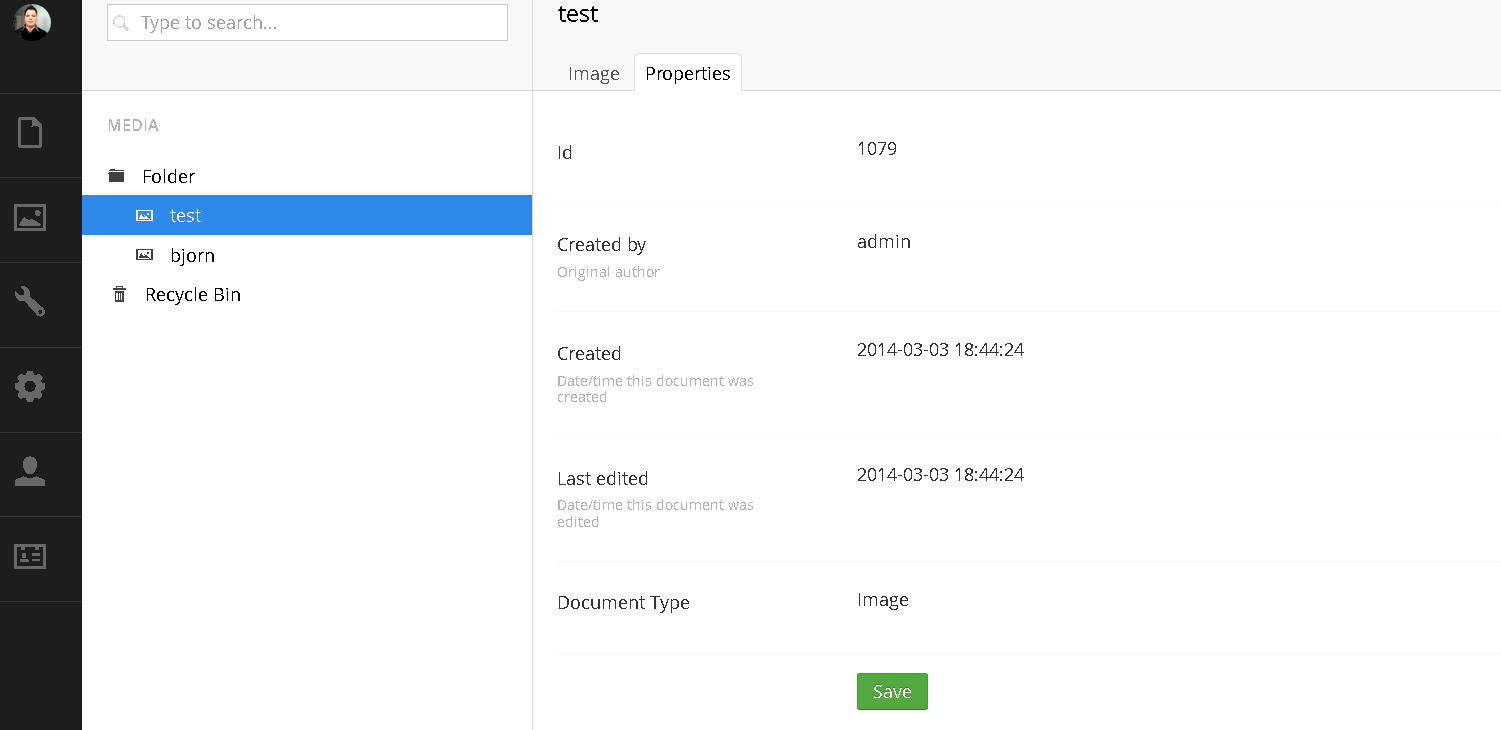Screen dimensions: 1501x730
Task: Open the Media section
Action: pyautogui.click(x=30, y=218)
